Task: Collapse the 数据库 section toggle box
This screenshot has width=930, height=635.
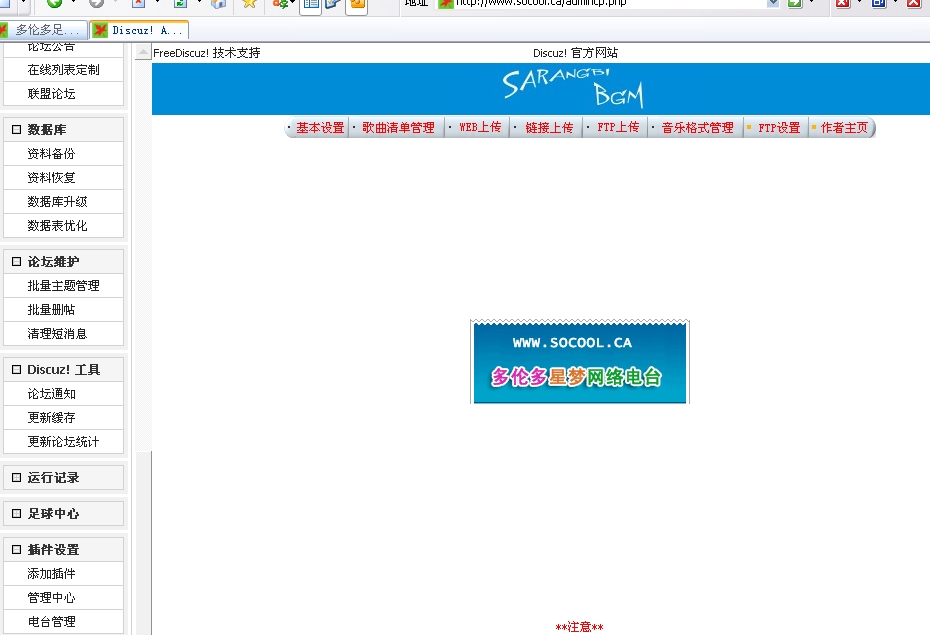Action: tap(17, 129)
